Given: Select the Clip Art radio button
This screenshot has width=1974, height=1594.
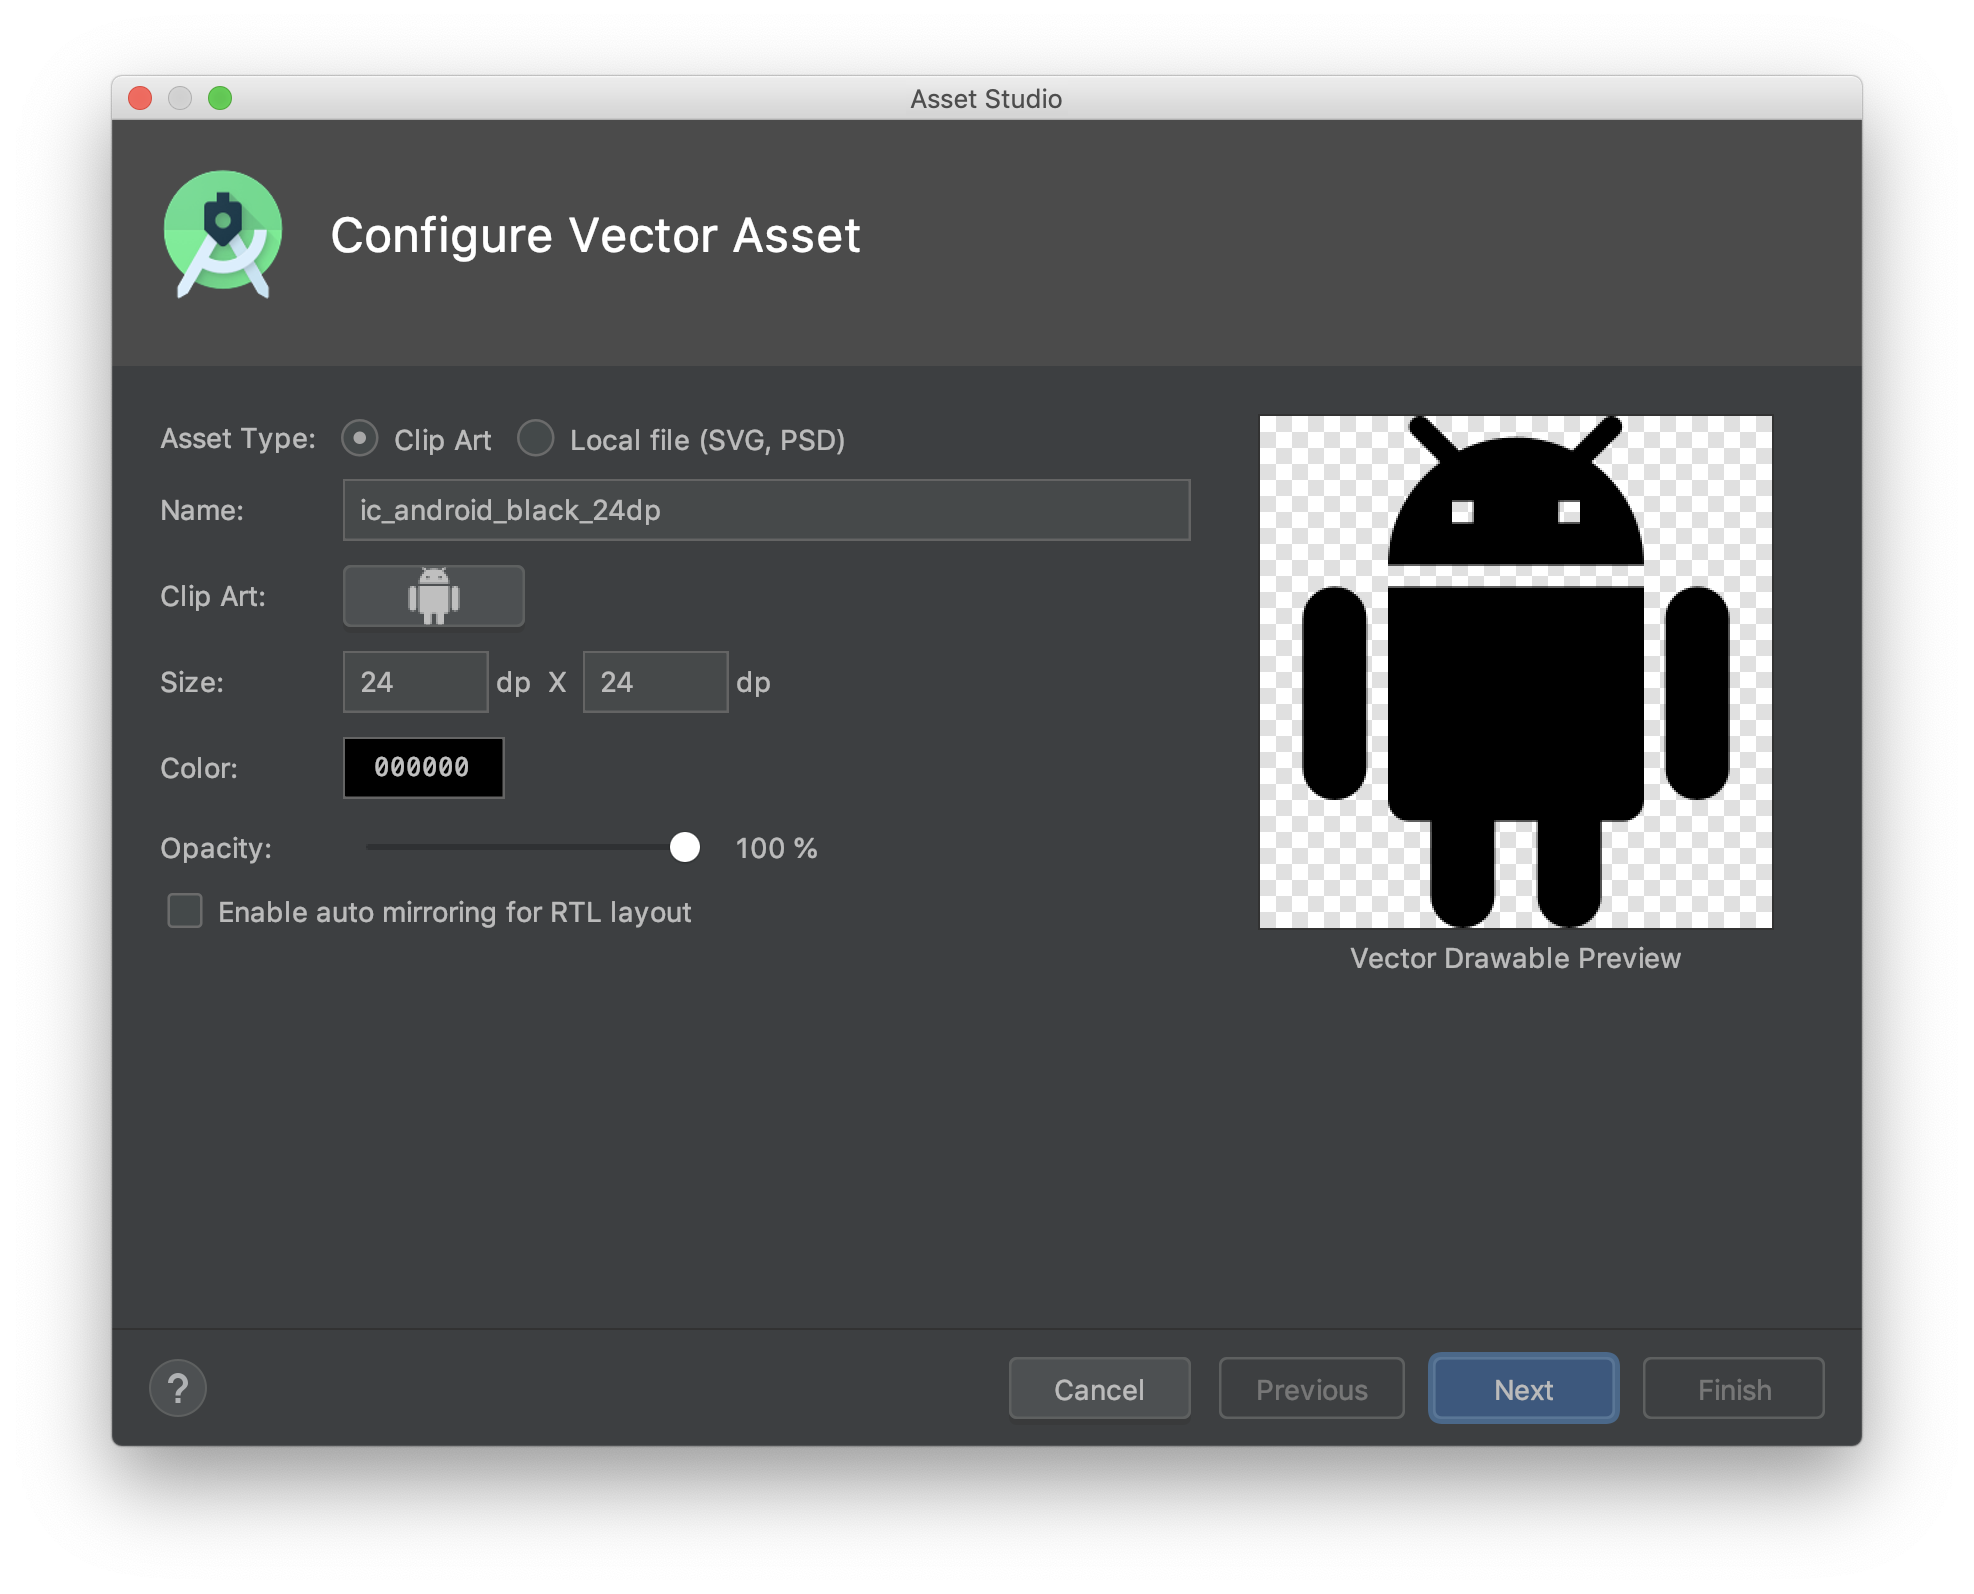Looking at the screenshot, I should 360,439.
